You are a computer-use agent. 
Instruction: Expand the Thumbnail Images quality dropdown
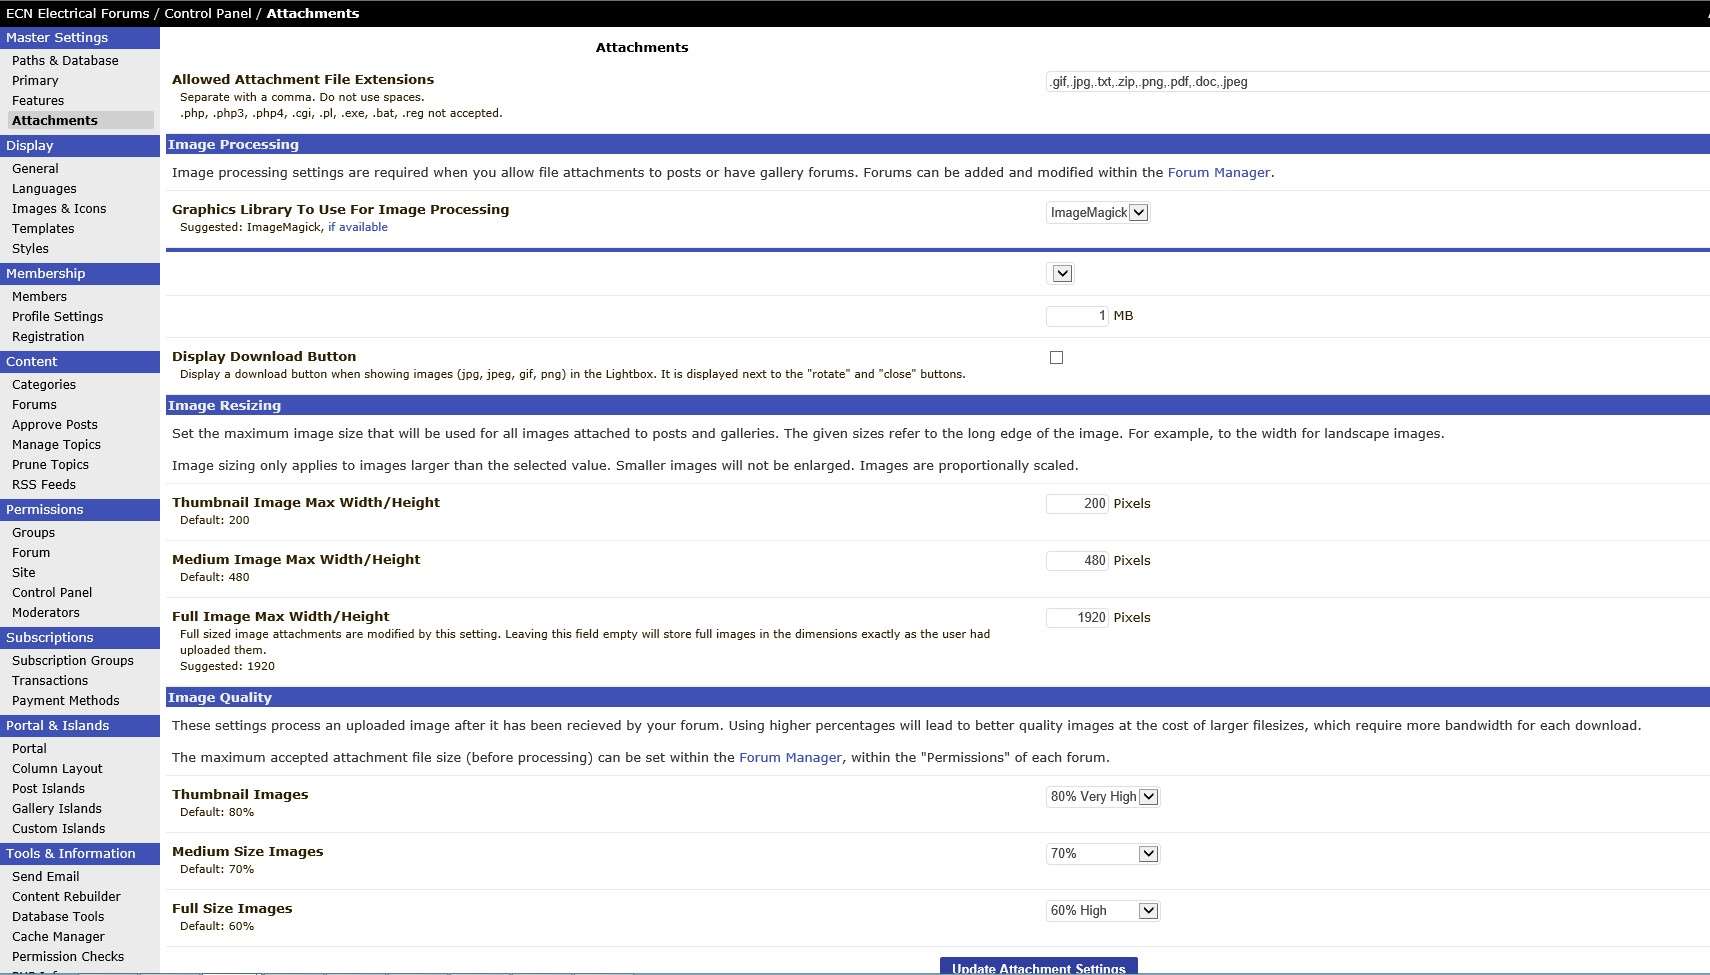point(1102,796)
